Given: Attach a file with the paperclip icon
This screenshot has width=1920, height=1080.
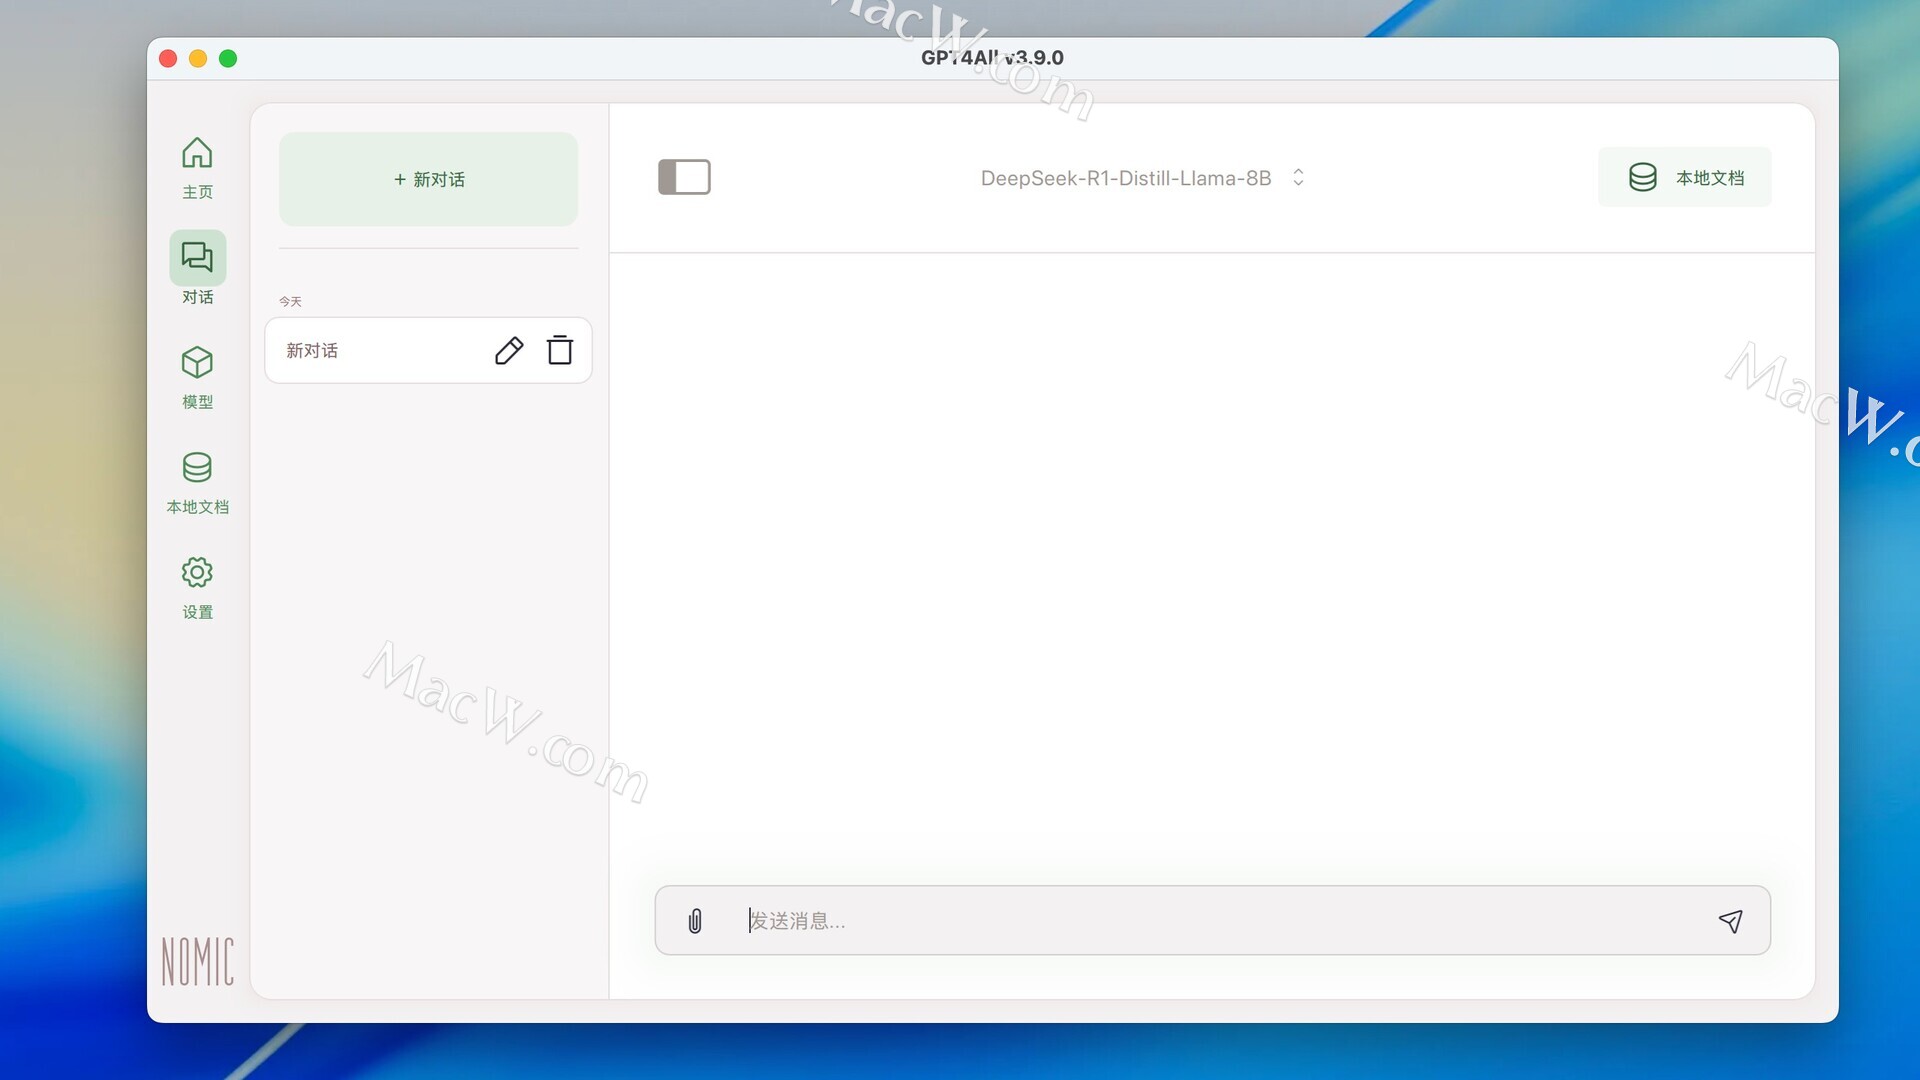Looking at the screenshot, I should coord(695,920).
